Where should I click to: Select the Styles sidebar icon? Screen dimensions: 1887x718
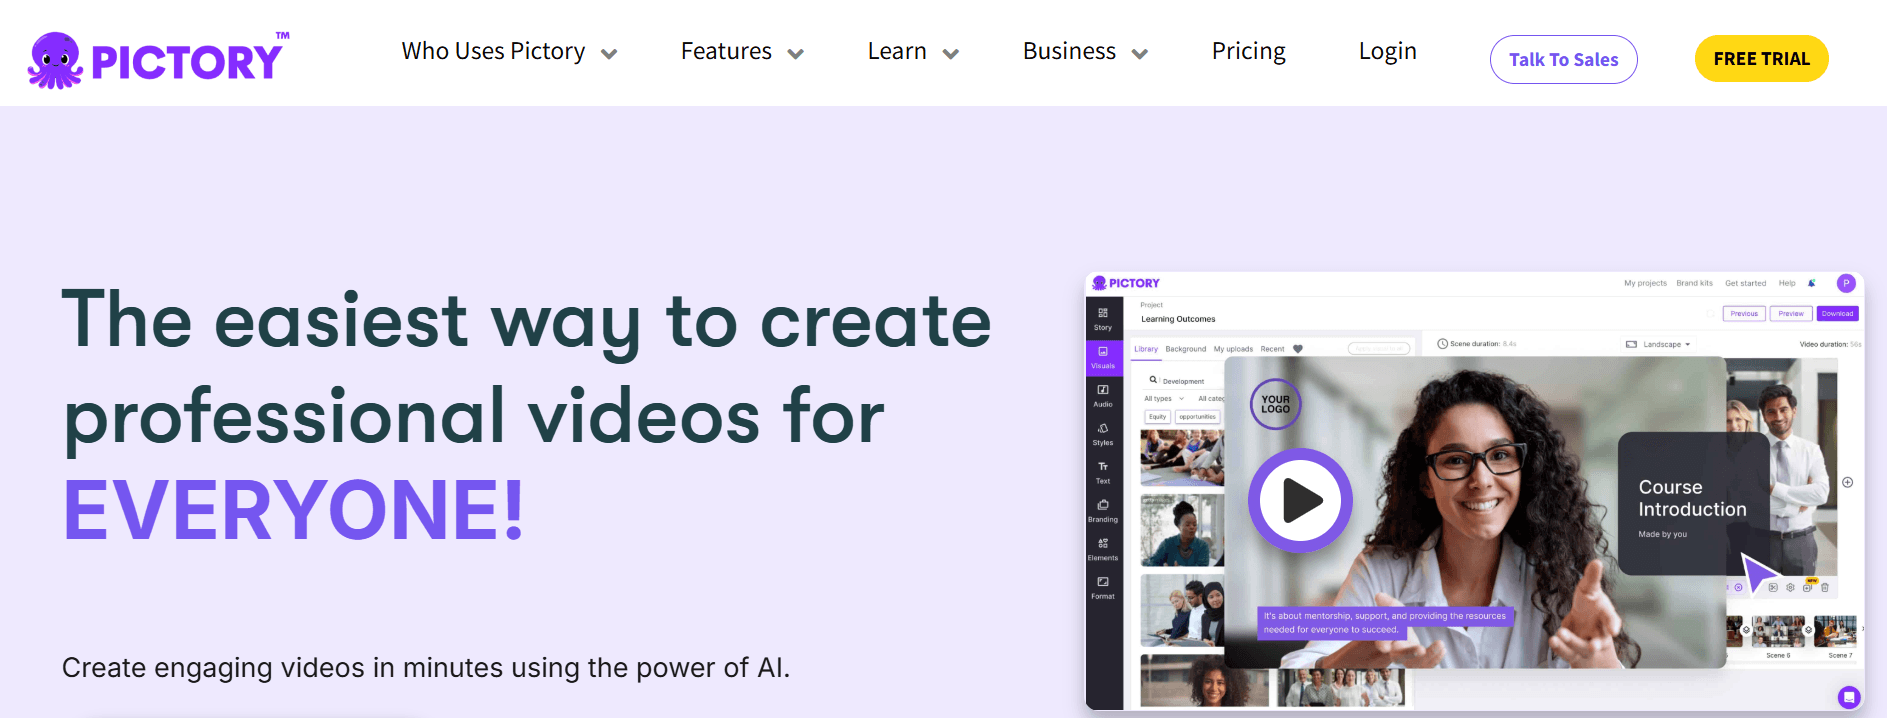tap(1103, 433)
